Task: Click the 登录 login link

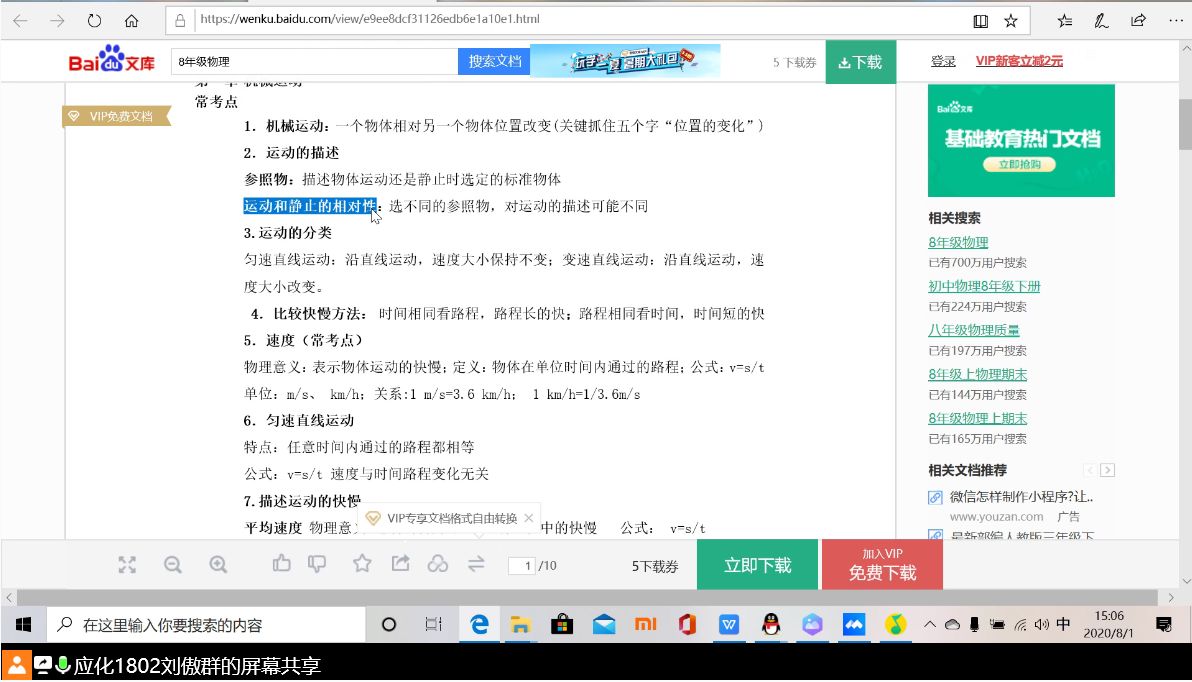Action: click(942, 61)
